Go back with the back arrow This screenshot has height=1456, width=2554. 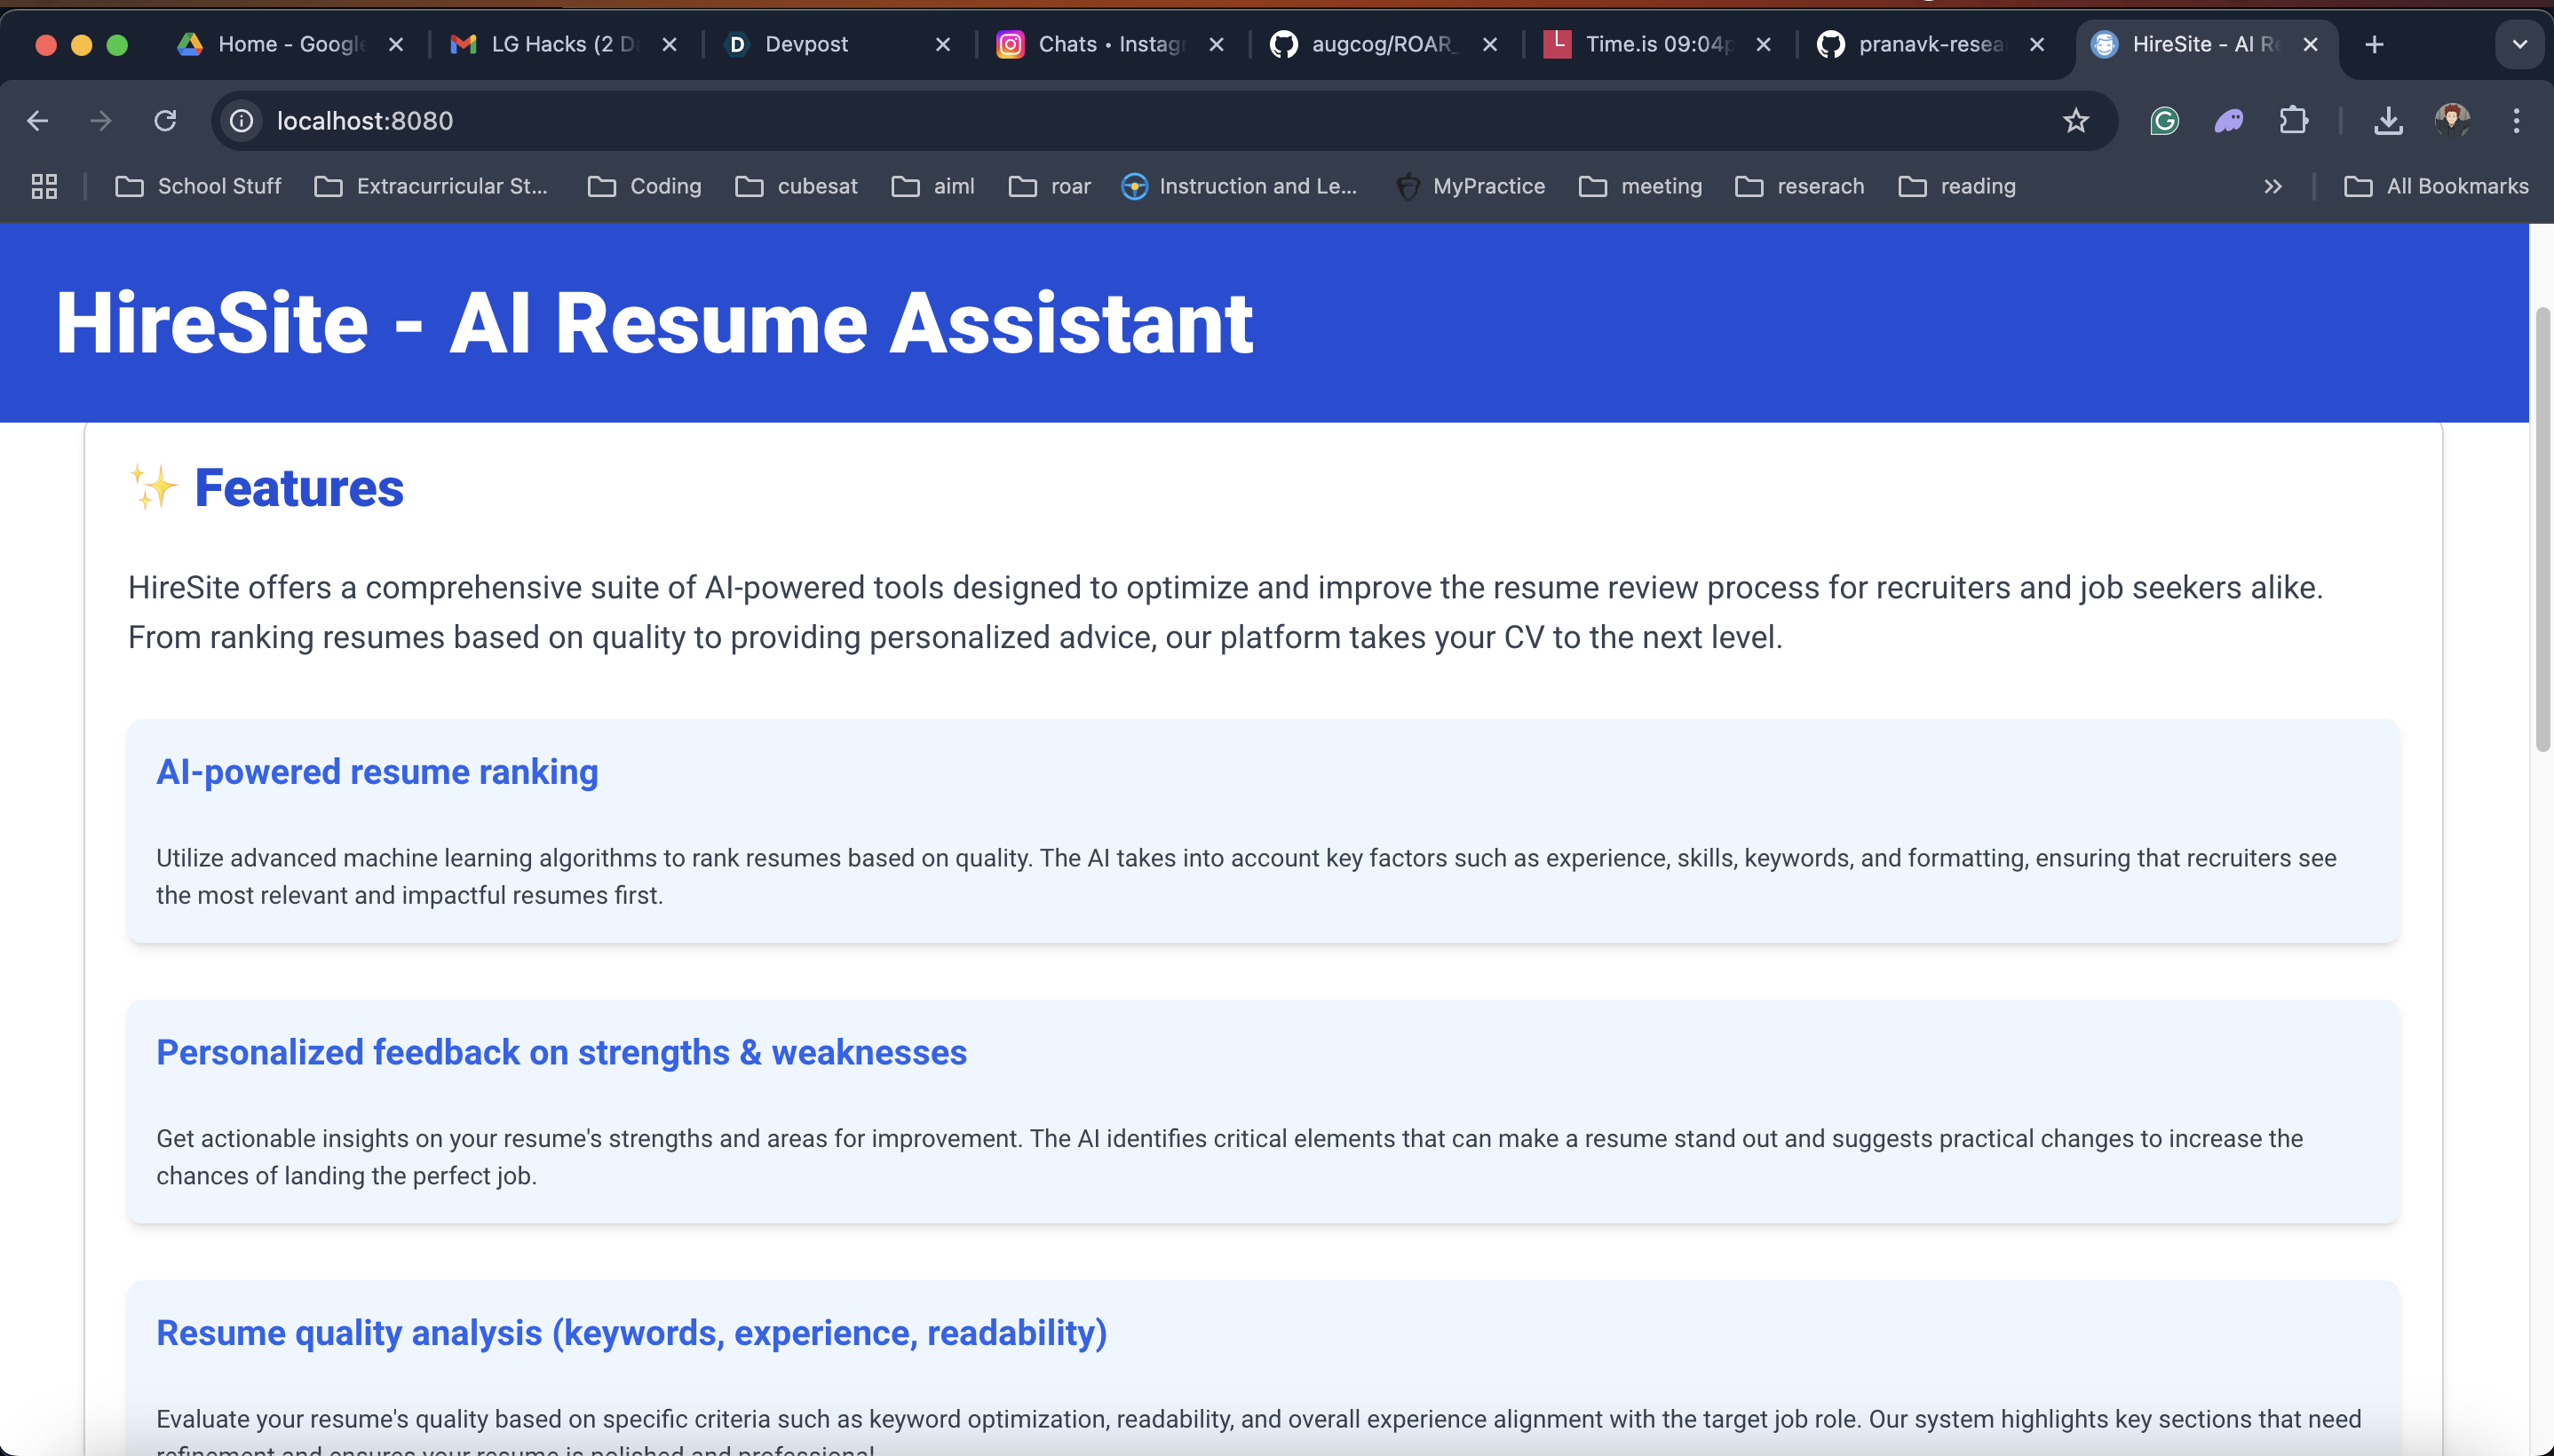click(x=38, y=121)
